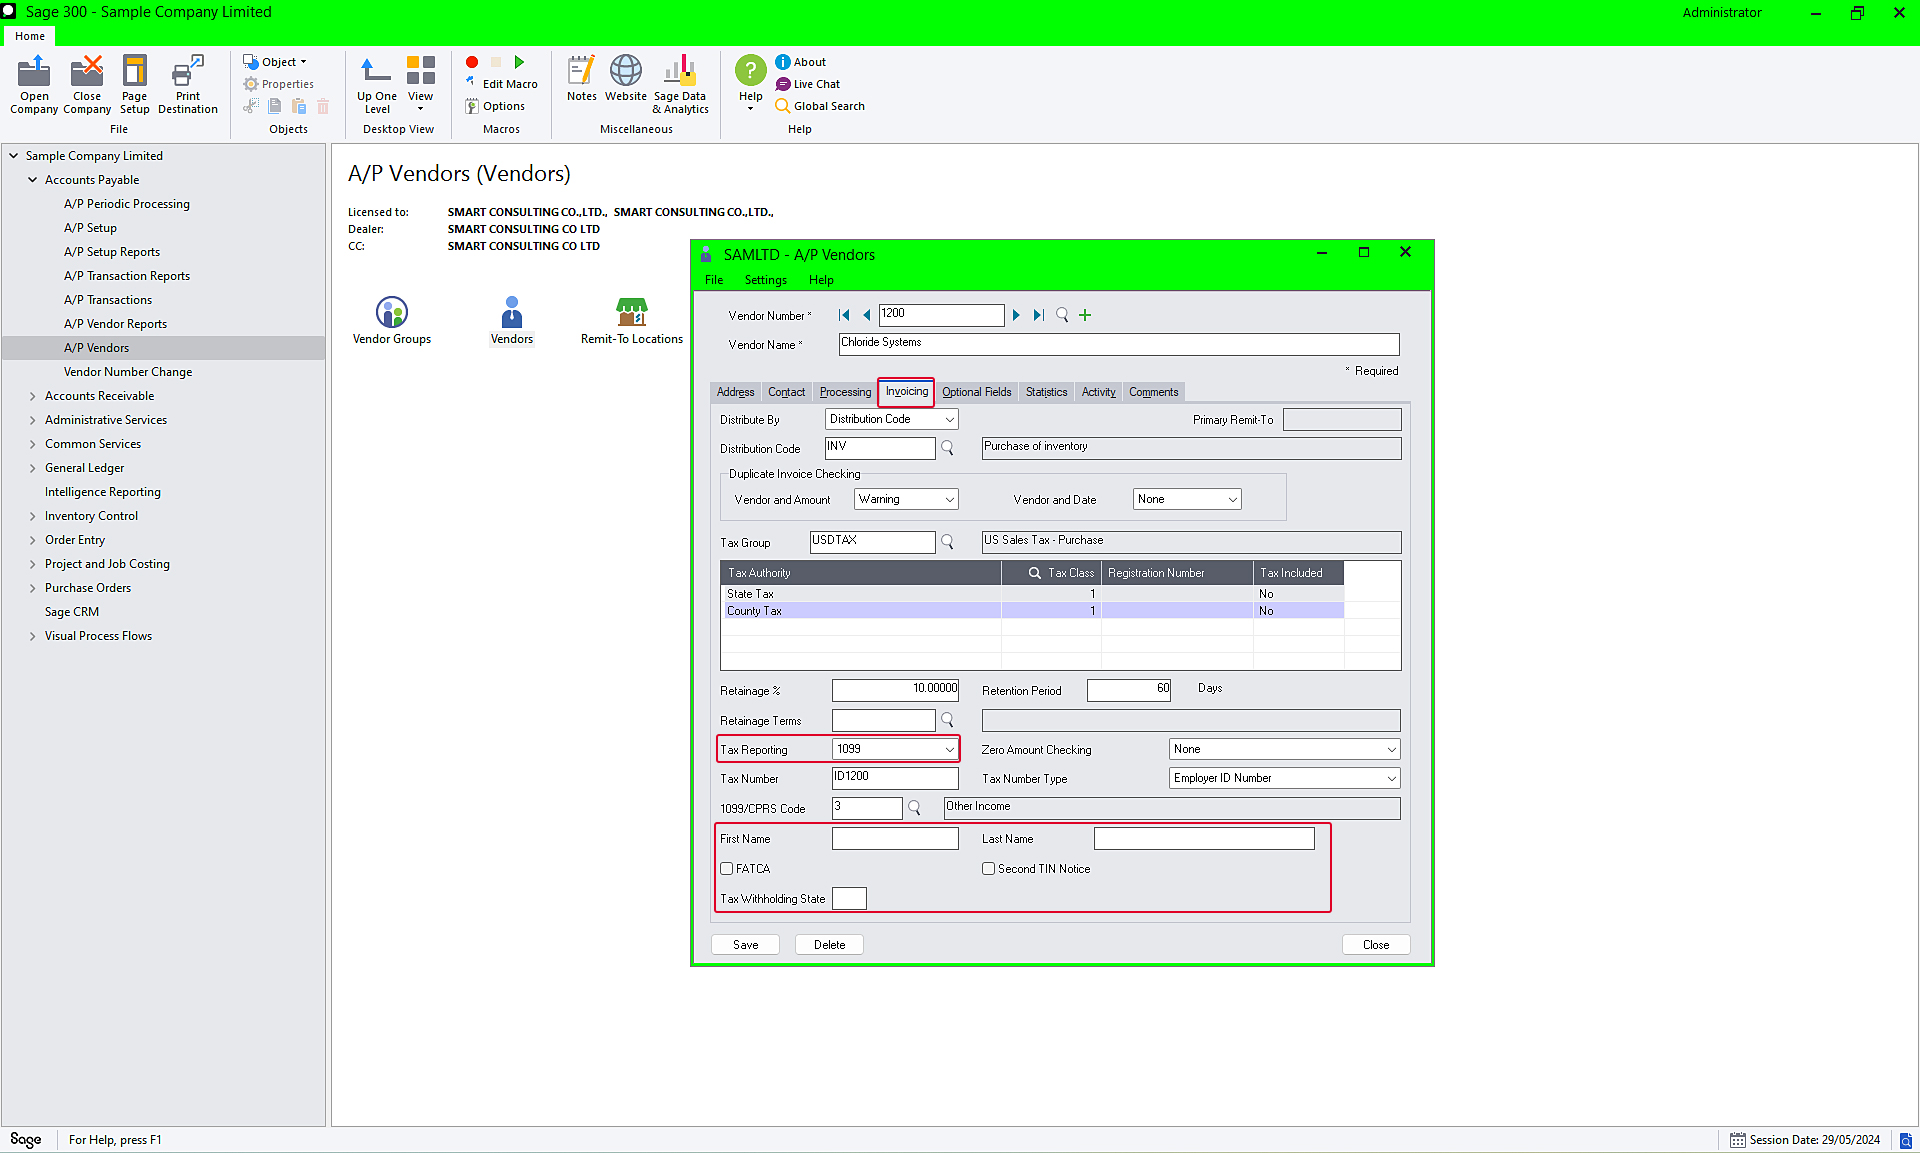The width and height of the screenshot is (1920, 1153).
Task: Open File menu in A/P Vendors
Action: click(714, 280)
